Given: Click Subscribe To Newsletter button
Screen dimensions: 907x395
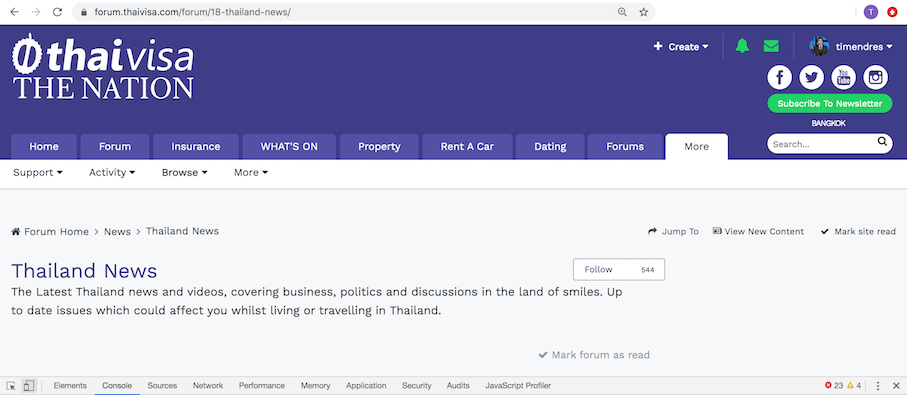Looking at the screenshot, I should tap(829, 104).
